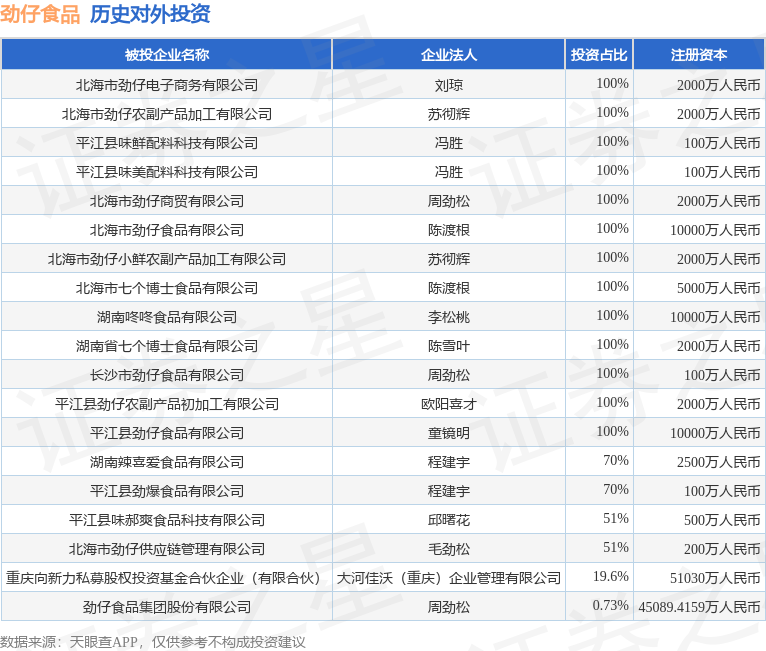Click 北海市七个博士食品有限公司 cell
766x651 pixels.
(x=167, y=288)
